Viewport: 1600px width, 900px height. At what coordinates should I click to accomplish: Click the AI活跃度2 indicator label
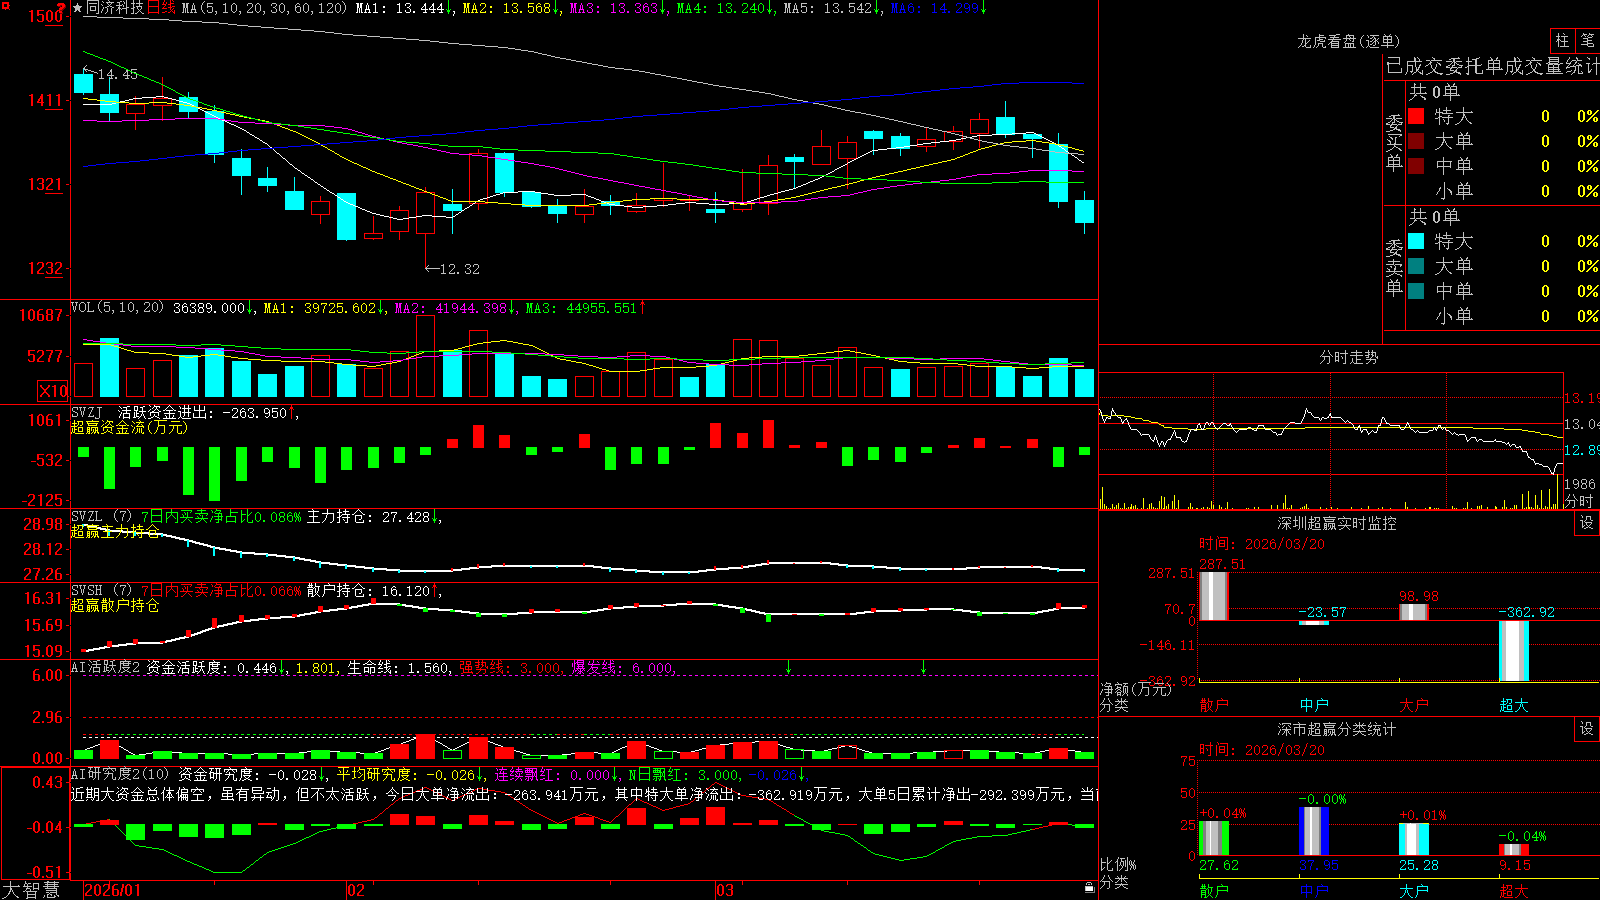coord(106,668)
